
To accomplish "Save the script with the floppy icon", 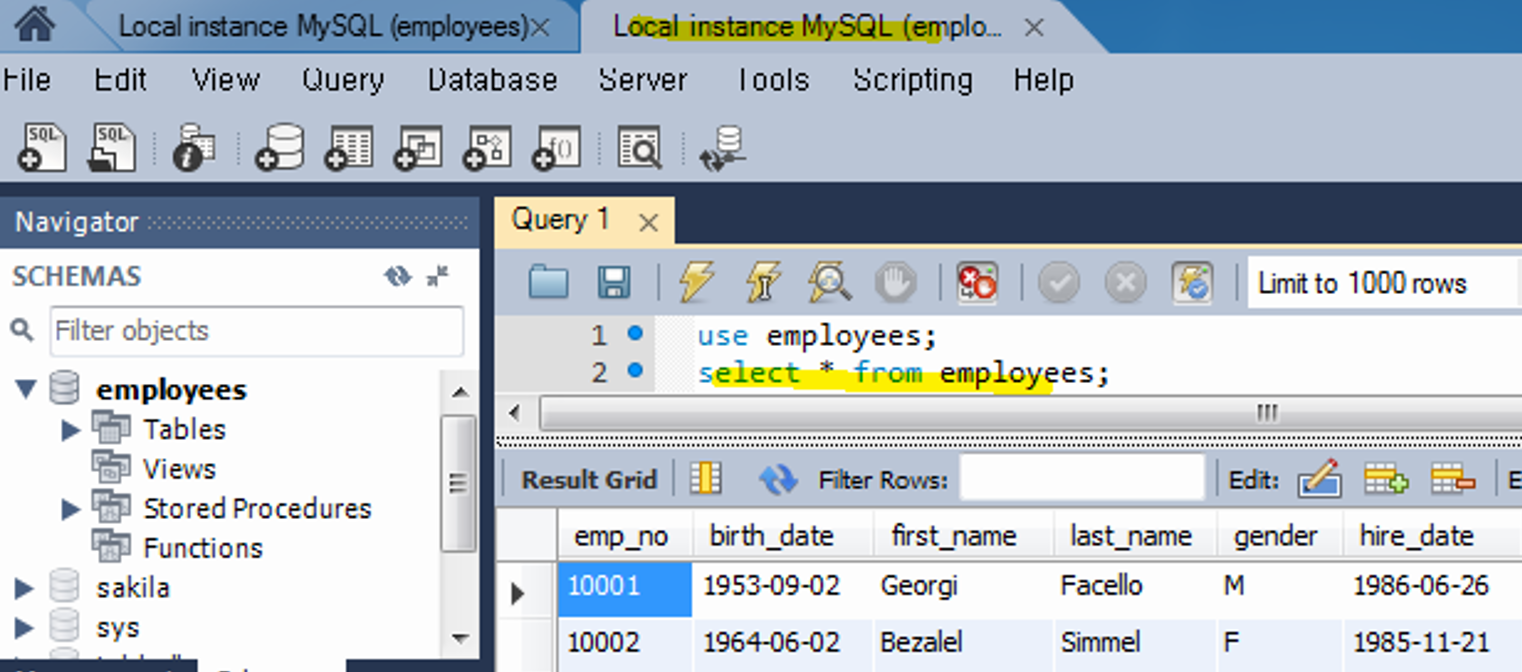I will tap(613, 283).
